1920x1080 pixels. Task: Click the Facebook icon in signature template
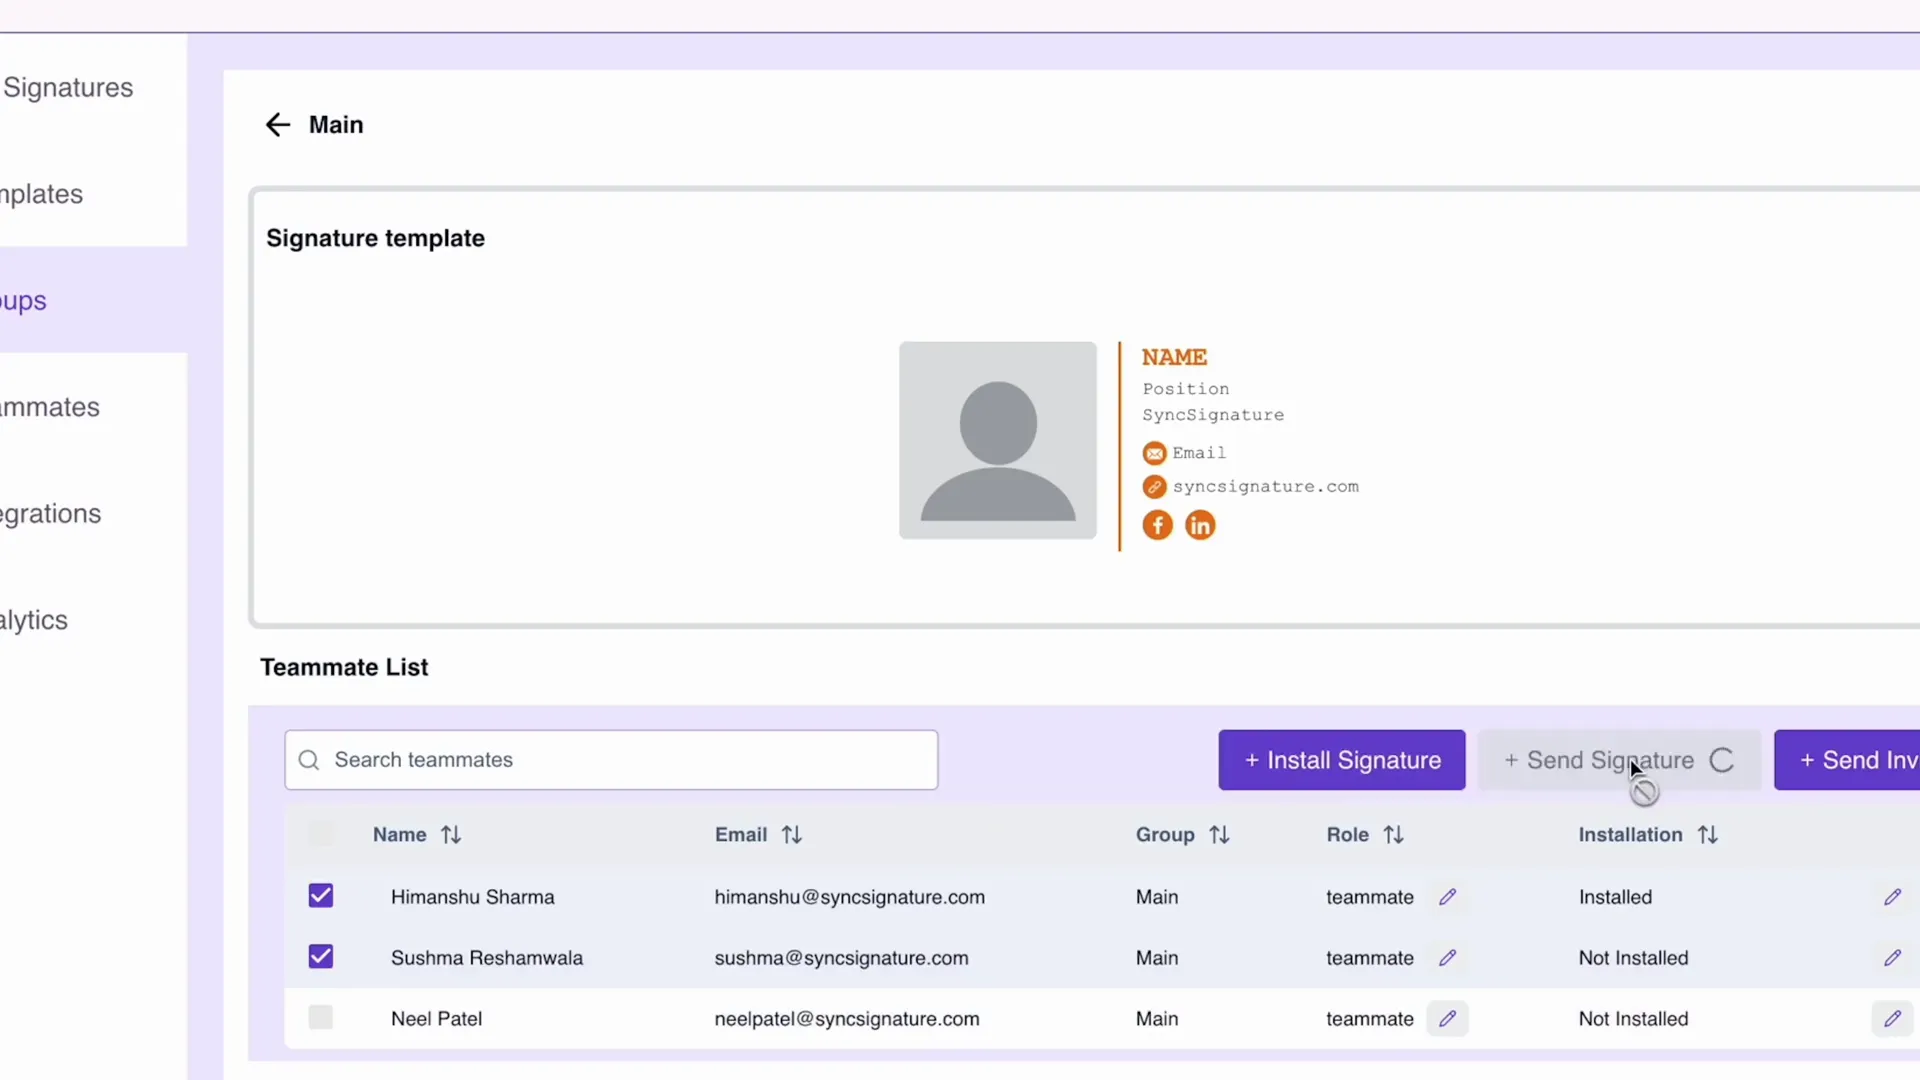click(1157, 525)
